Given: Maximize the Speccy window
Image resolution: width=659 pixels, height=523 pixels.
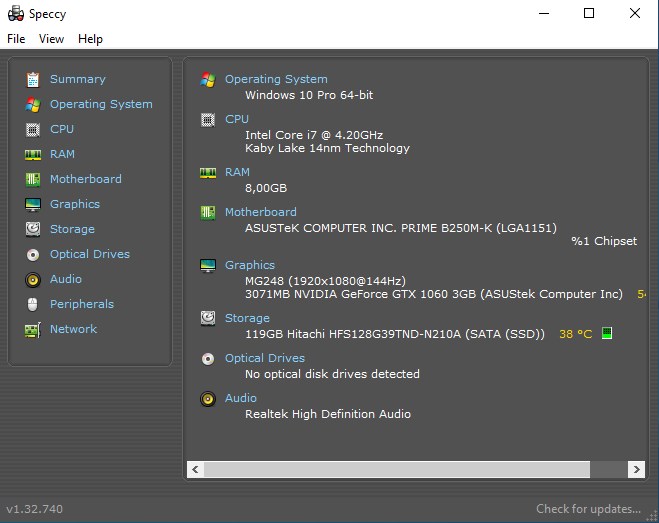Looking at the screenshot, I should click(x=589, y=13).
